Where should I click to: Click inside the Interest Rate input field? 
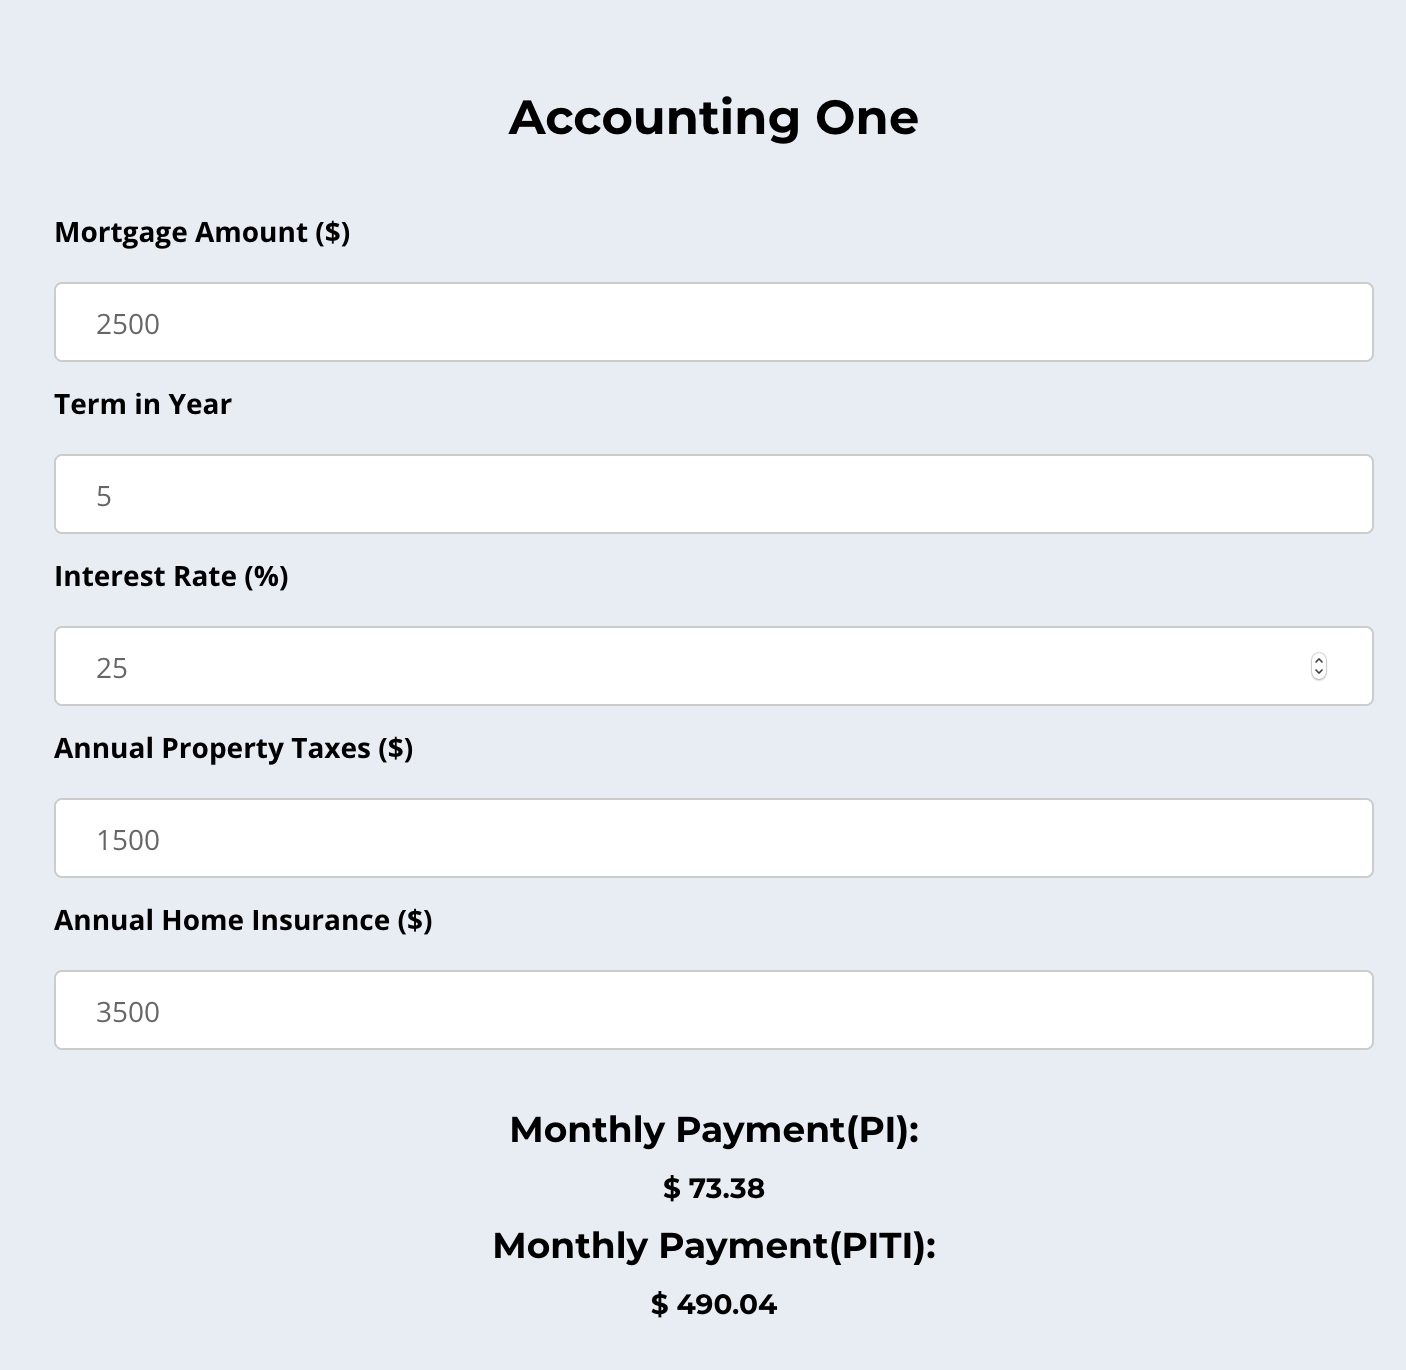pyautogui.click(x=714, y=666)
